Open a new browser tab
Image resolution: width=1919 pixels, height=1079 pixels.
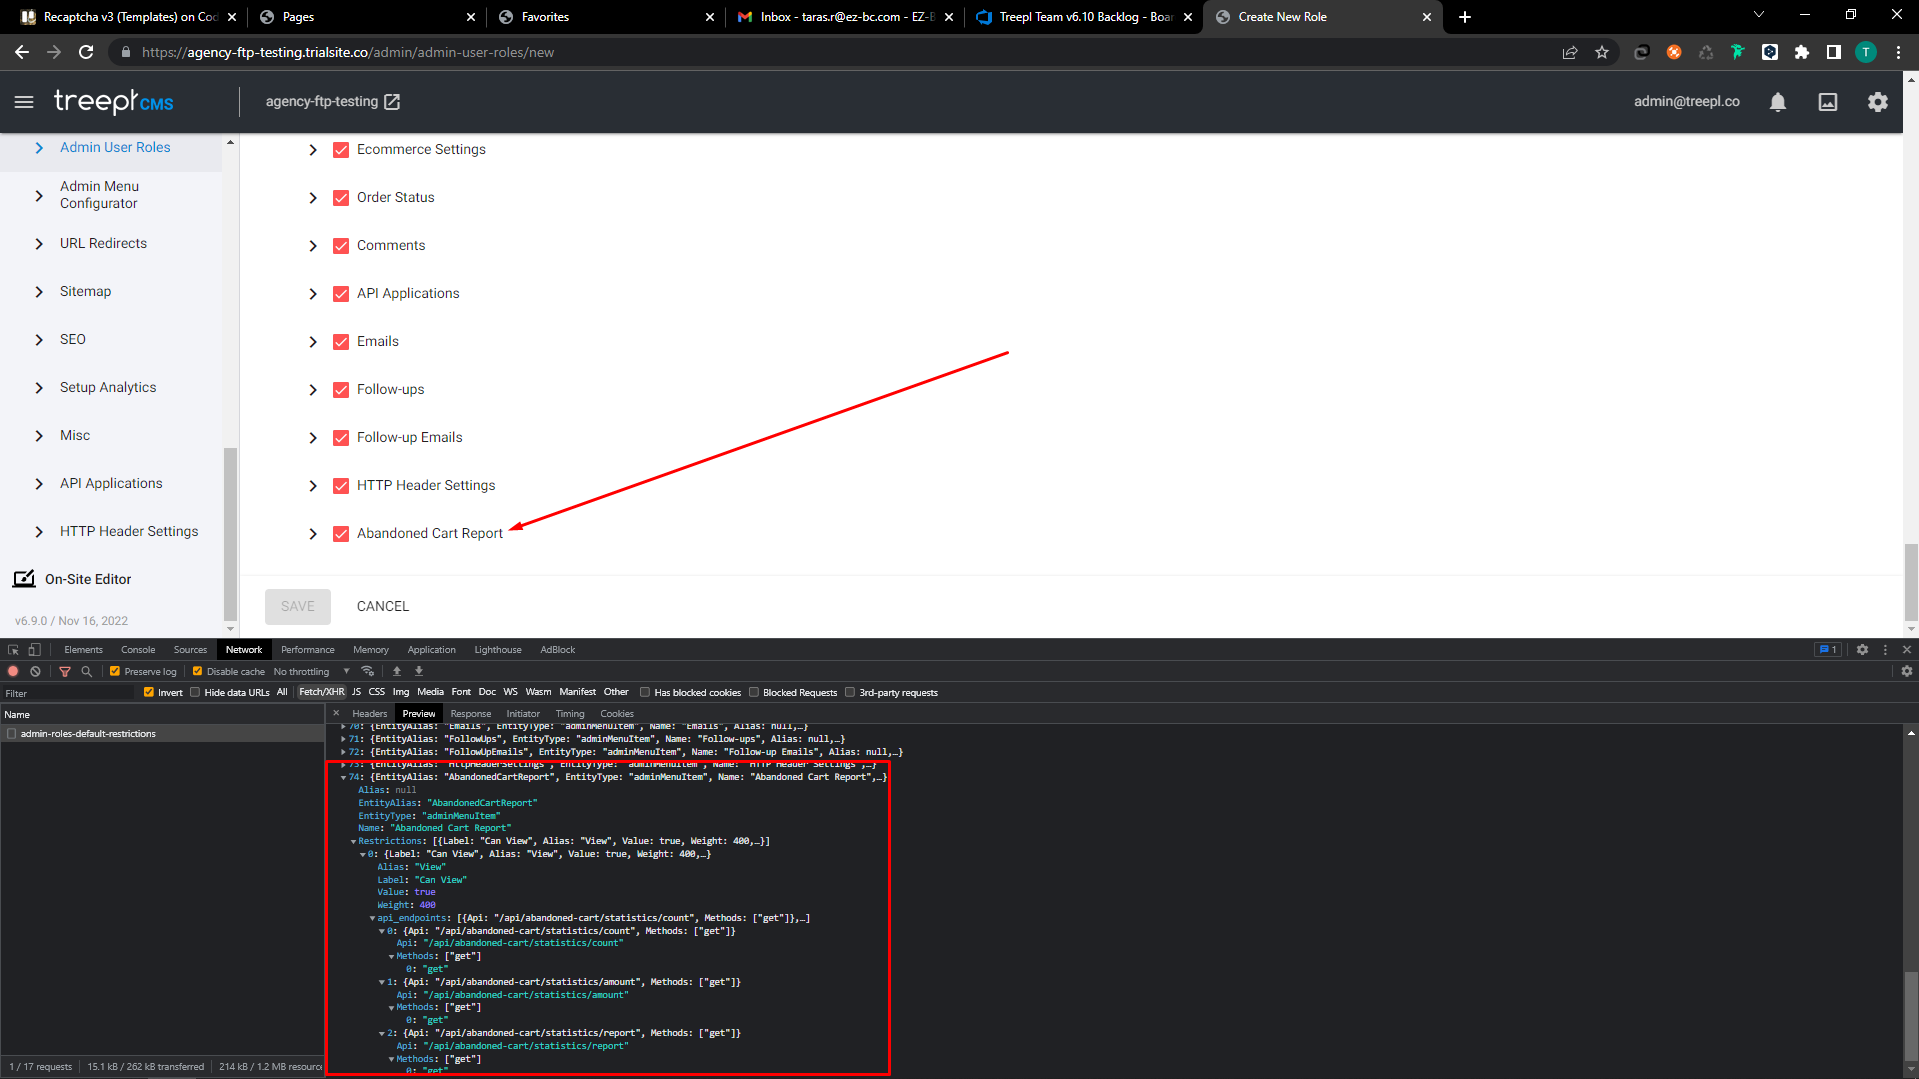point(1465,17)
